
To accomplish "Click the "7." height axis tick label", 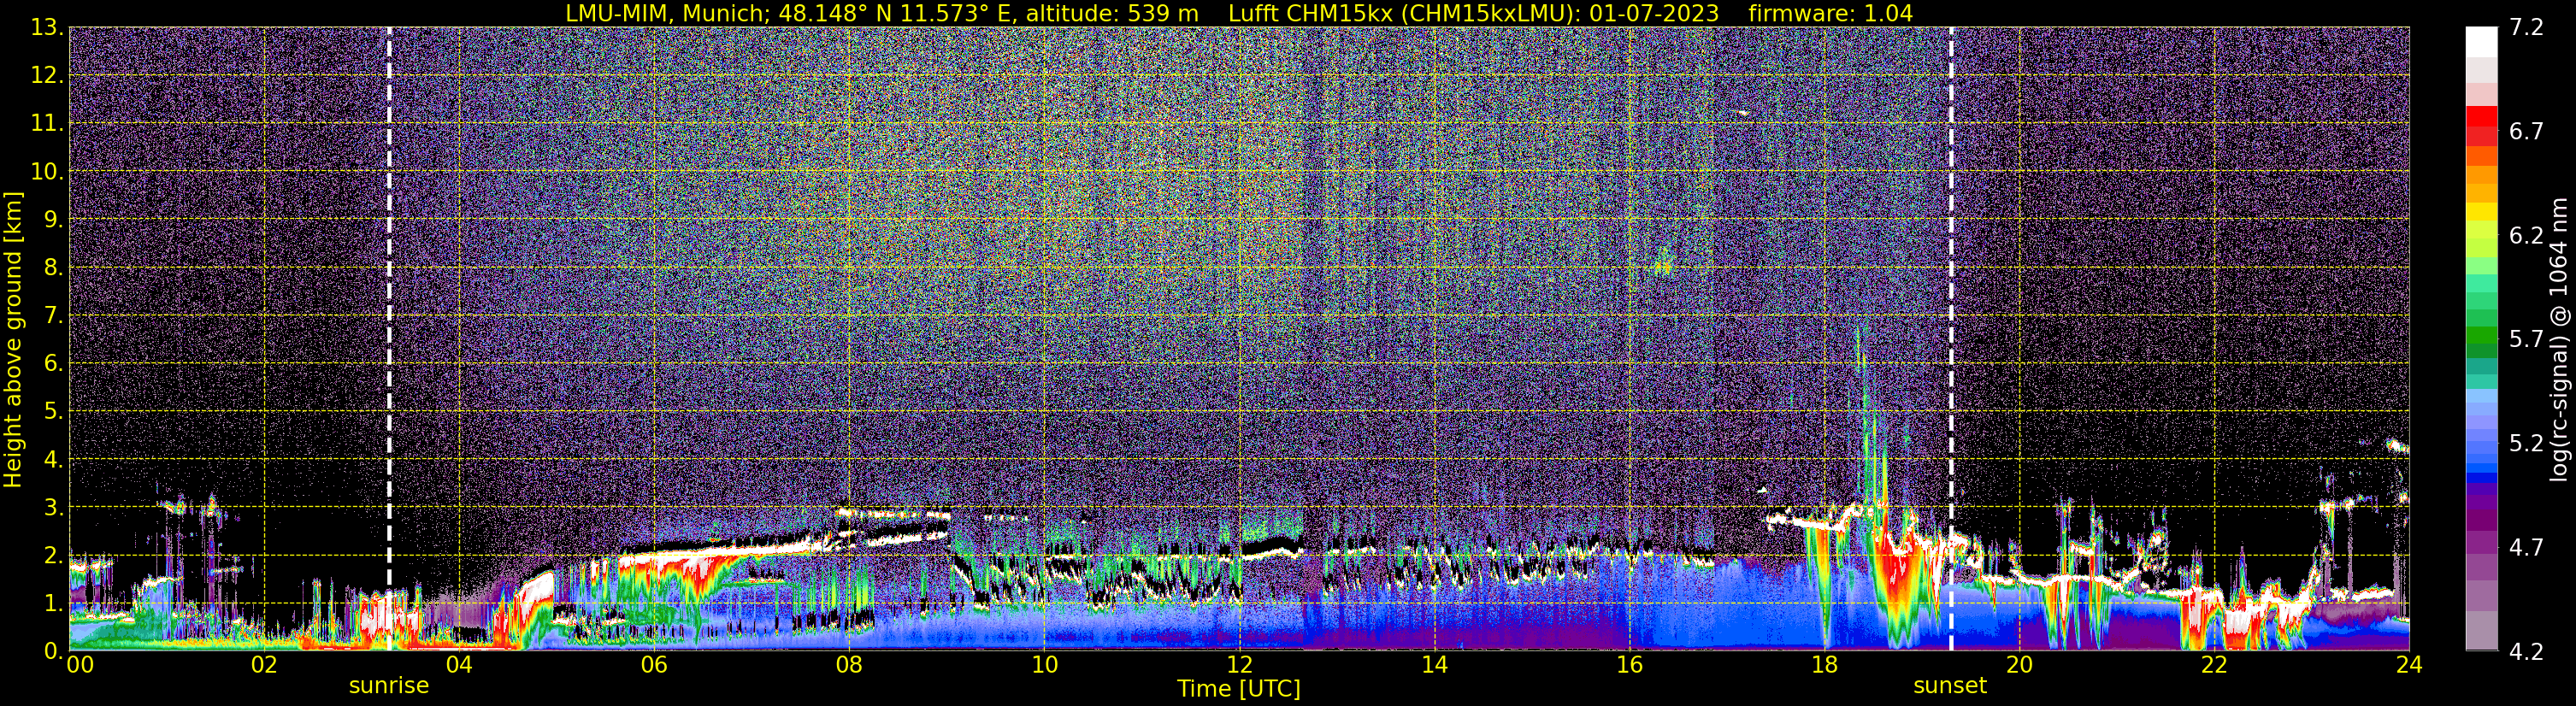I will [54, 316].
